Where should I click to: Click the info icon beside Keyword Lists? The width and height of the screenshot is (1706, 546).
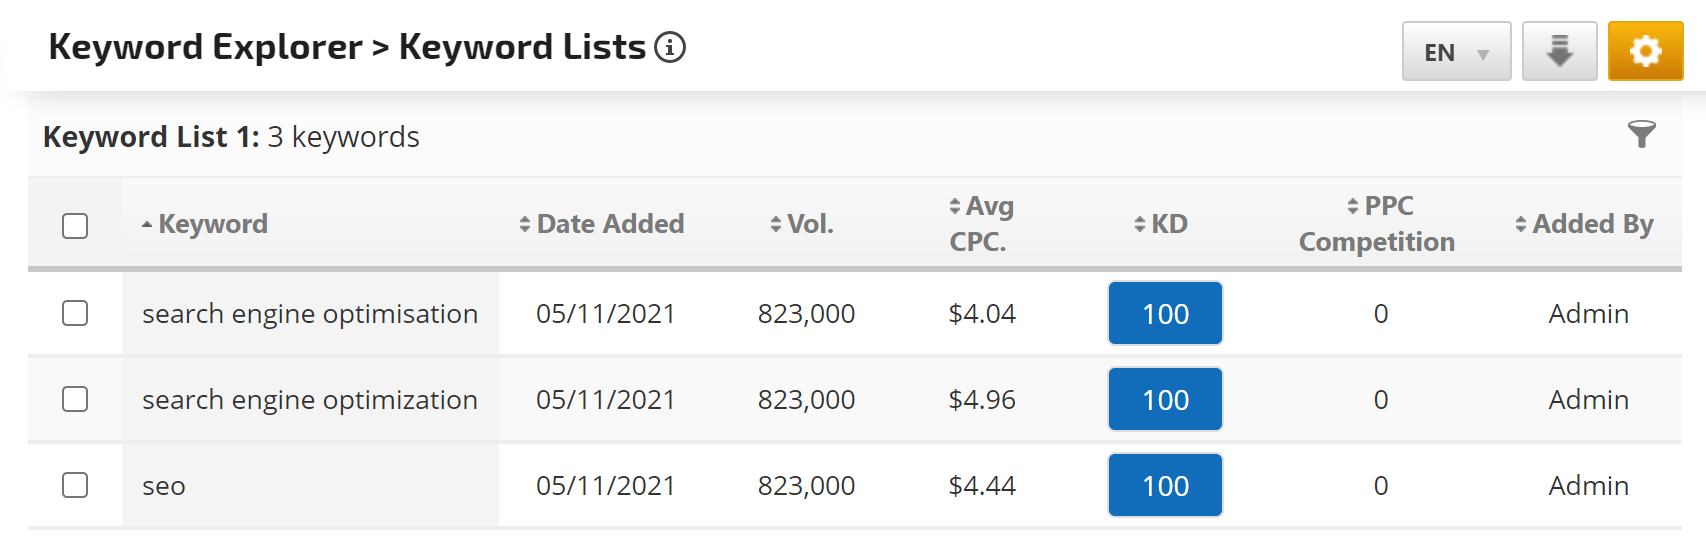(670, 47)
